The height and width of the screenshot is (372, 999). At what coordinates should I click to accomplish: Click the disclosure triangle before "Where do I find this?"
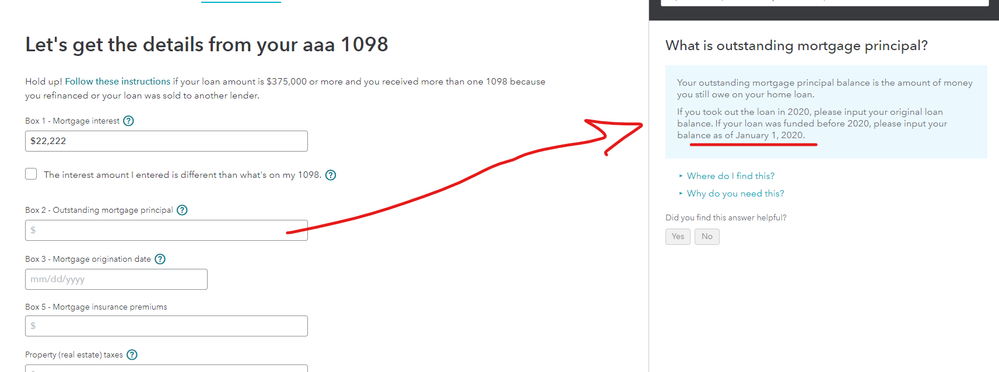(x=681, y=176)
